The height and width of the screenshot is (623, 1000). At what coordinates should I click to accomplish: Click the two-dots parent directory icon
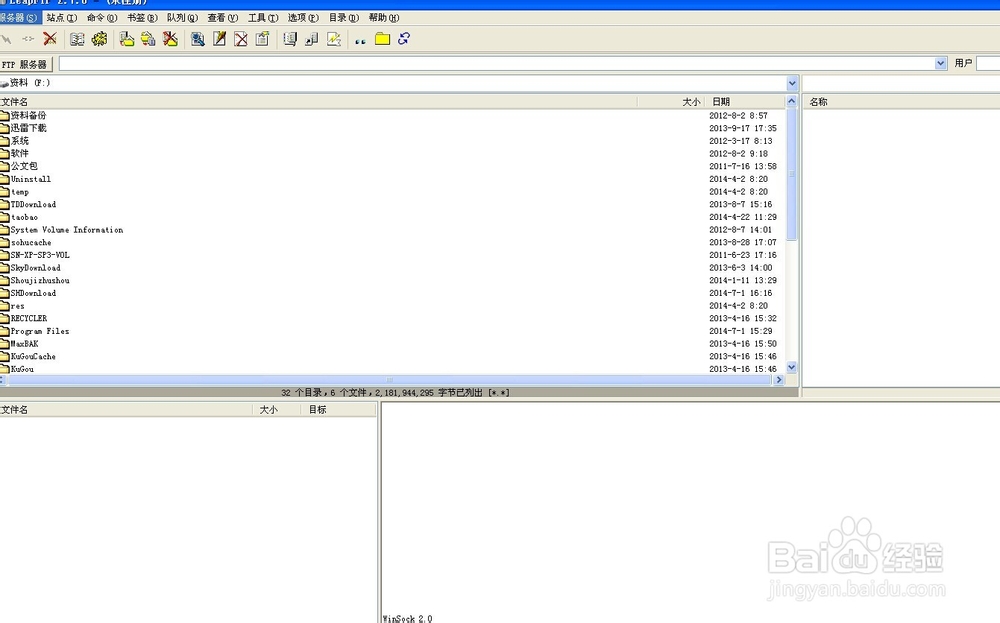(x=360, y=41)
